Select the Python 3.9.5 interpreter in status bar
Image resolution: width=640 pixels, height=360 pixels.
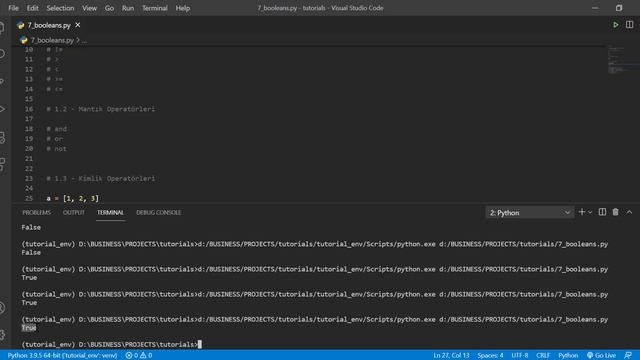[x=62, y=356]
